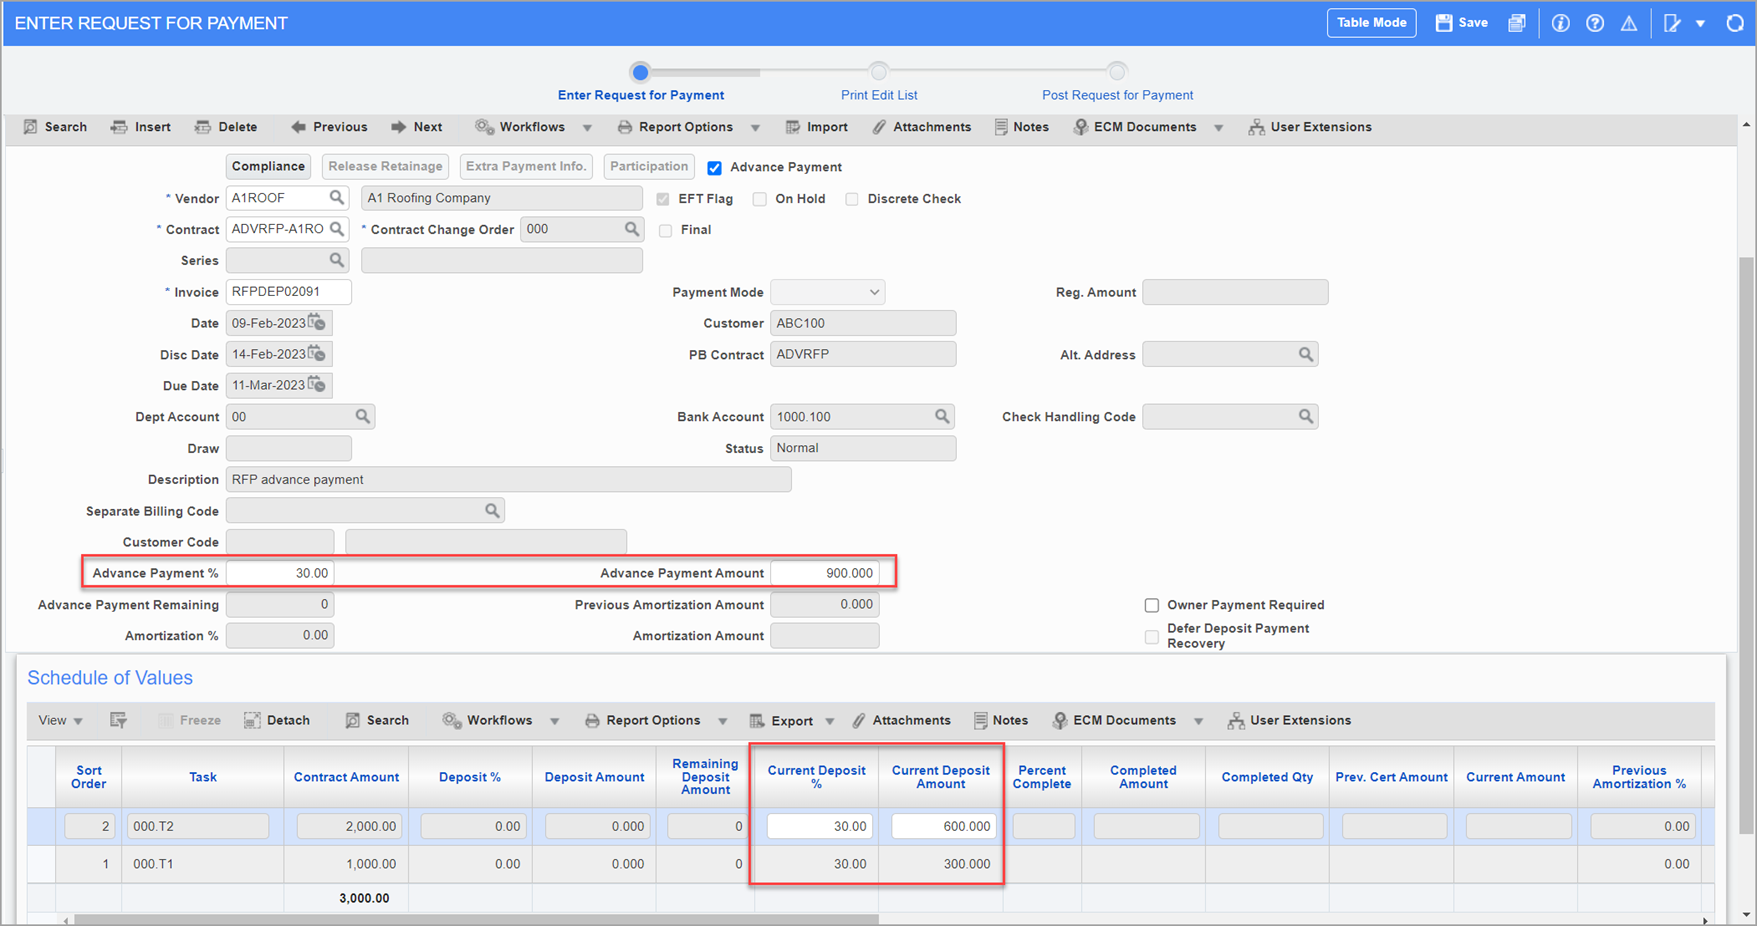Image resolution: width=1757 pixels, height=926 pixels.
Task: Open the Check Handling Code lookup
Action: 1305,416
